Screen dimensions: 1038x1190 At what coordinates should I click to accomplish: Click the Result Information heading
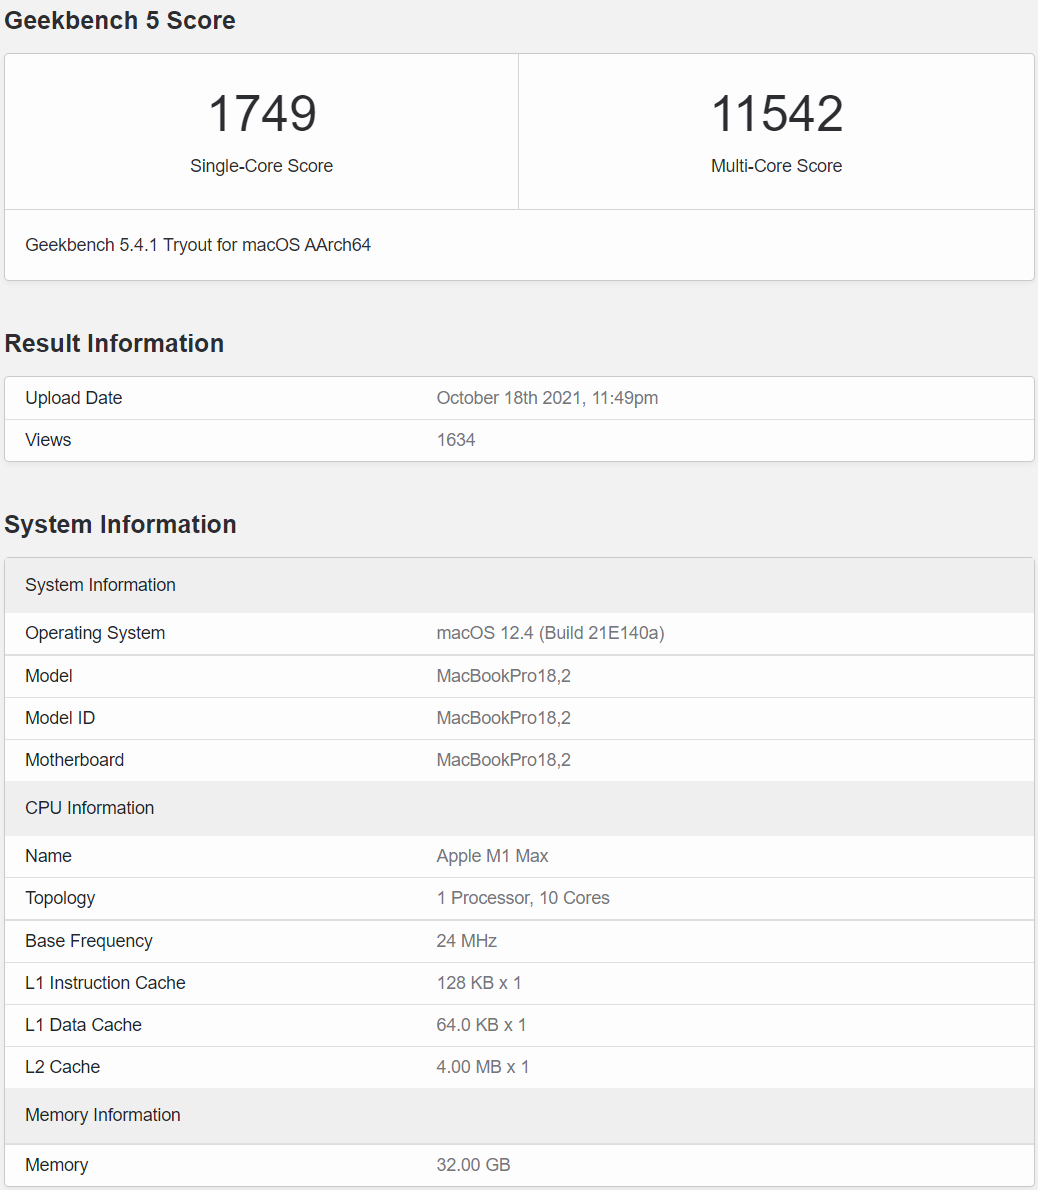pyautogui.click(x=114, y=343)
